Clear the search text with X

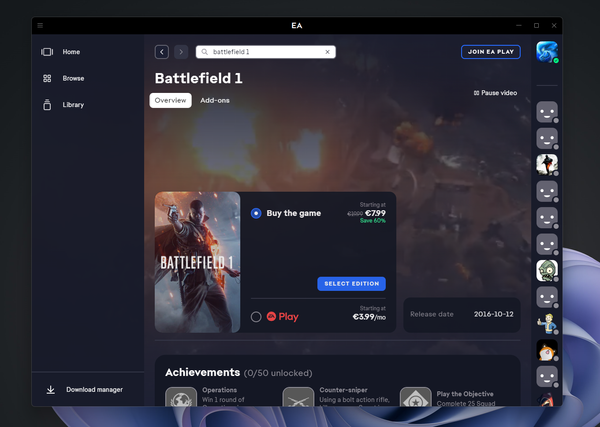point(327,52)
